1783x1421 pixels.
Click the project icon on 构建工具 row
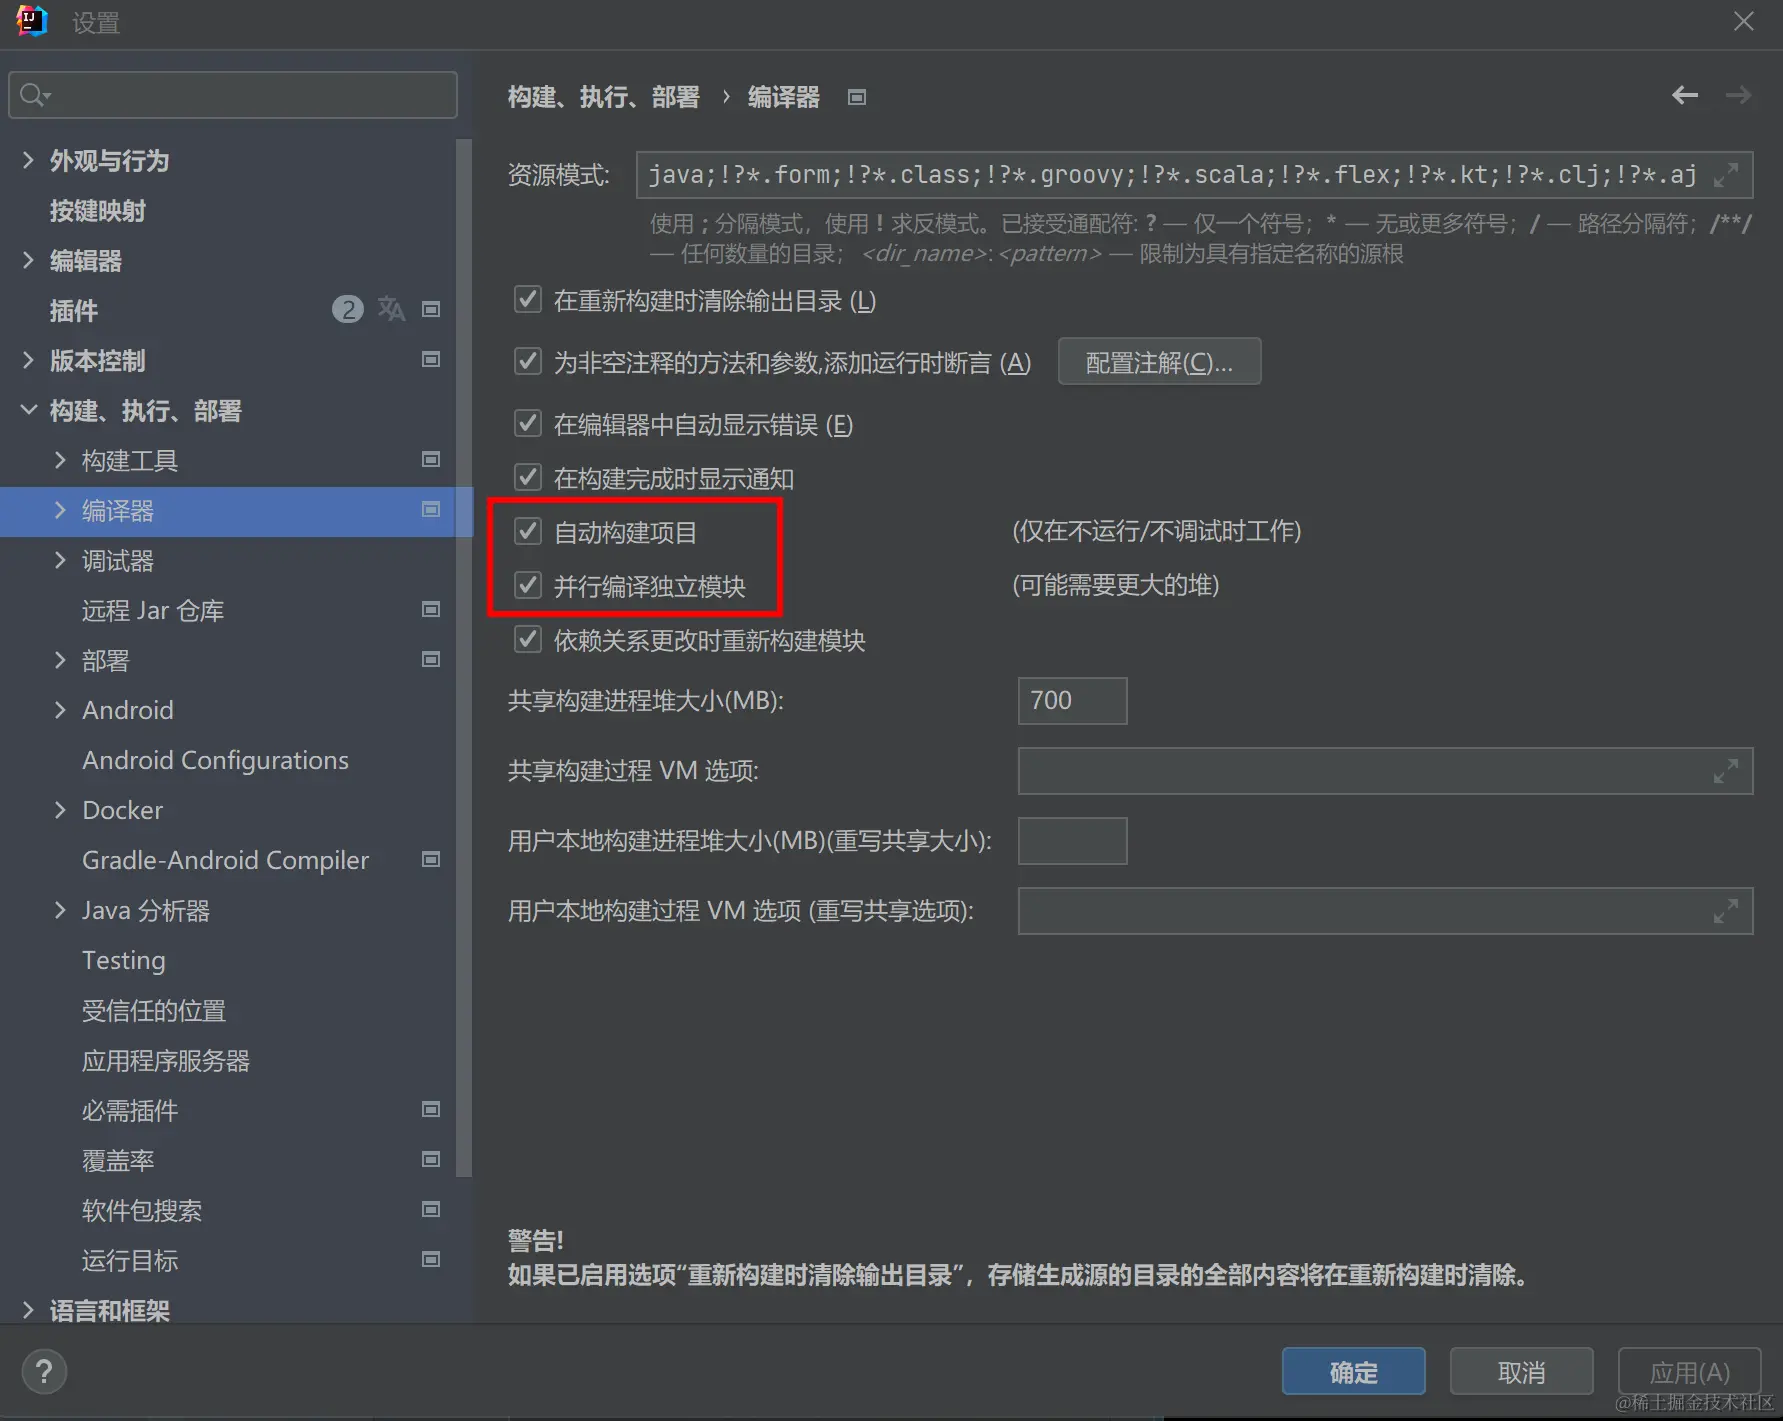[431, 460]
